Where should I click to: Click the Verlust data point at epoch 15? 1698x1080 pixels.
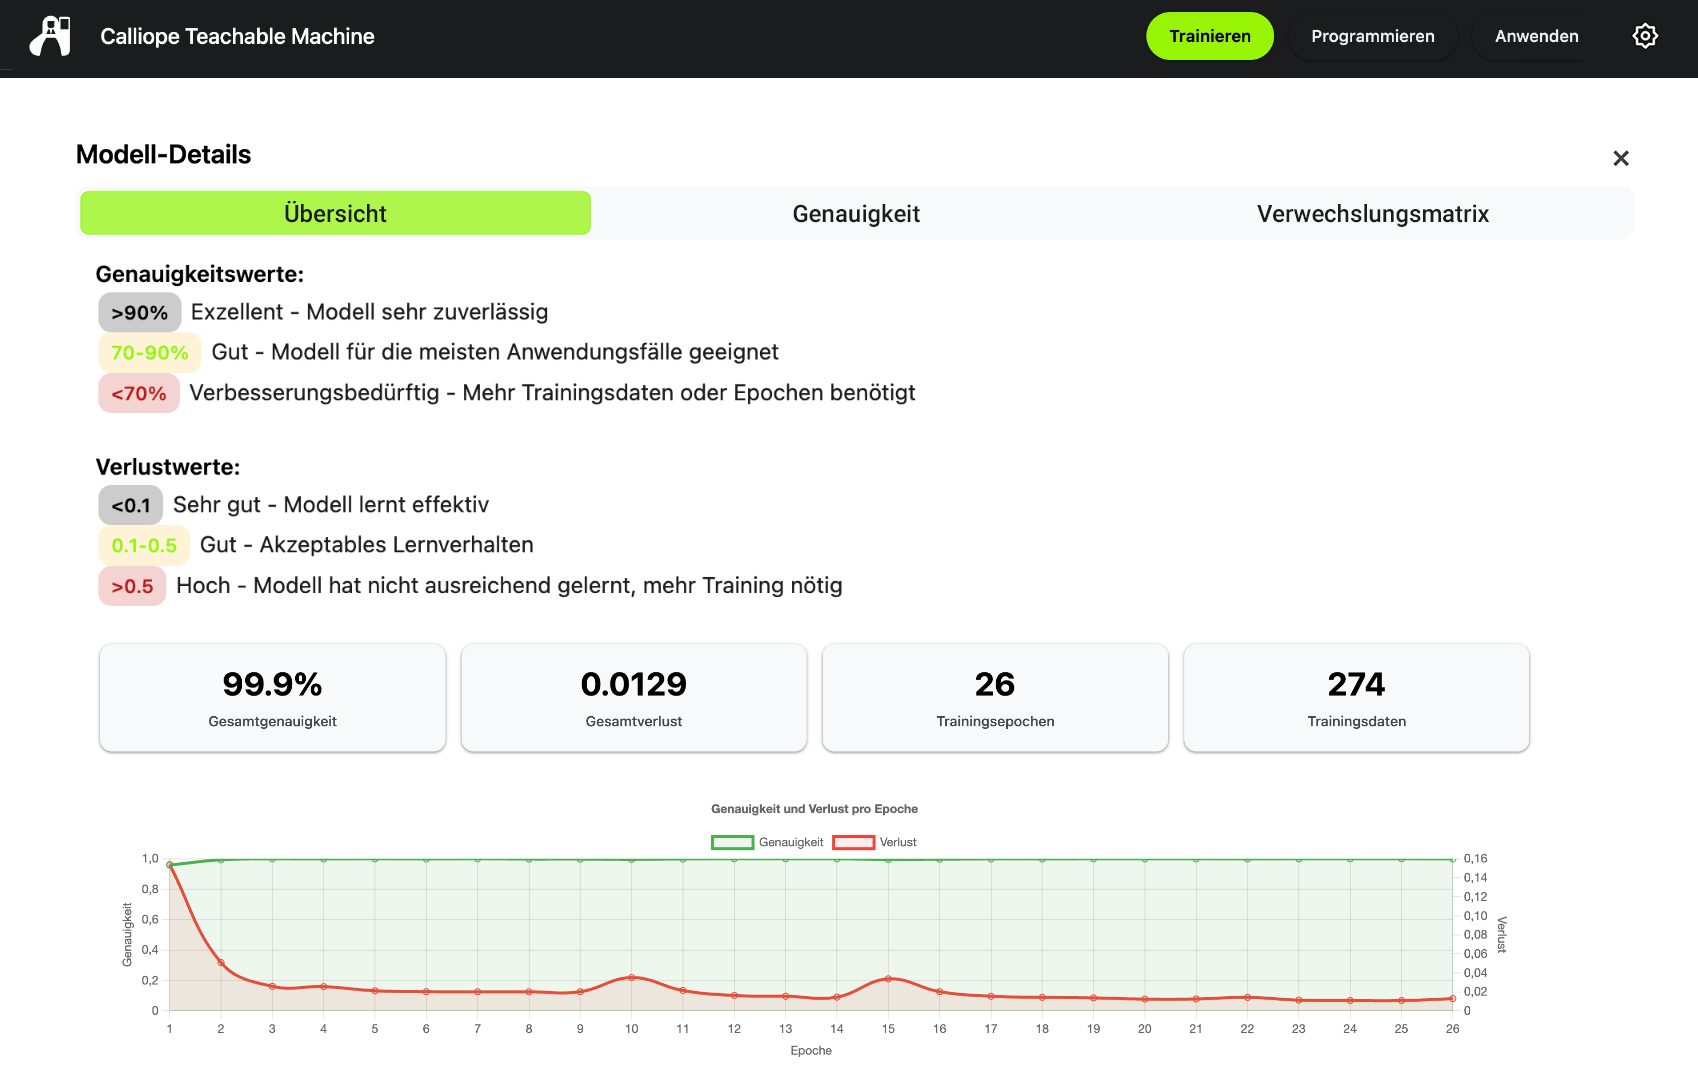pyautogui.click(x=888, y=978)
